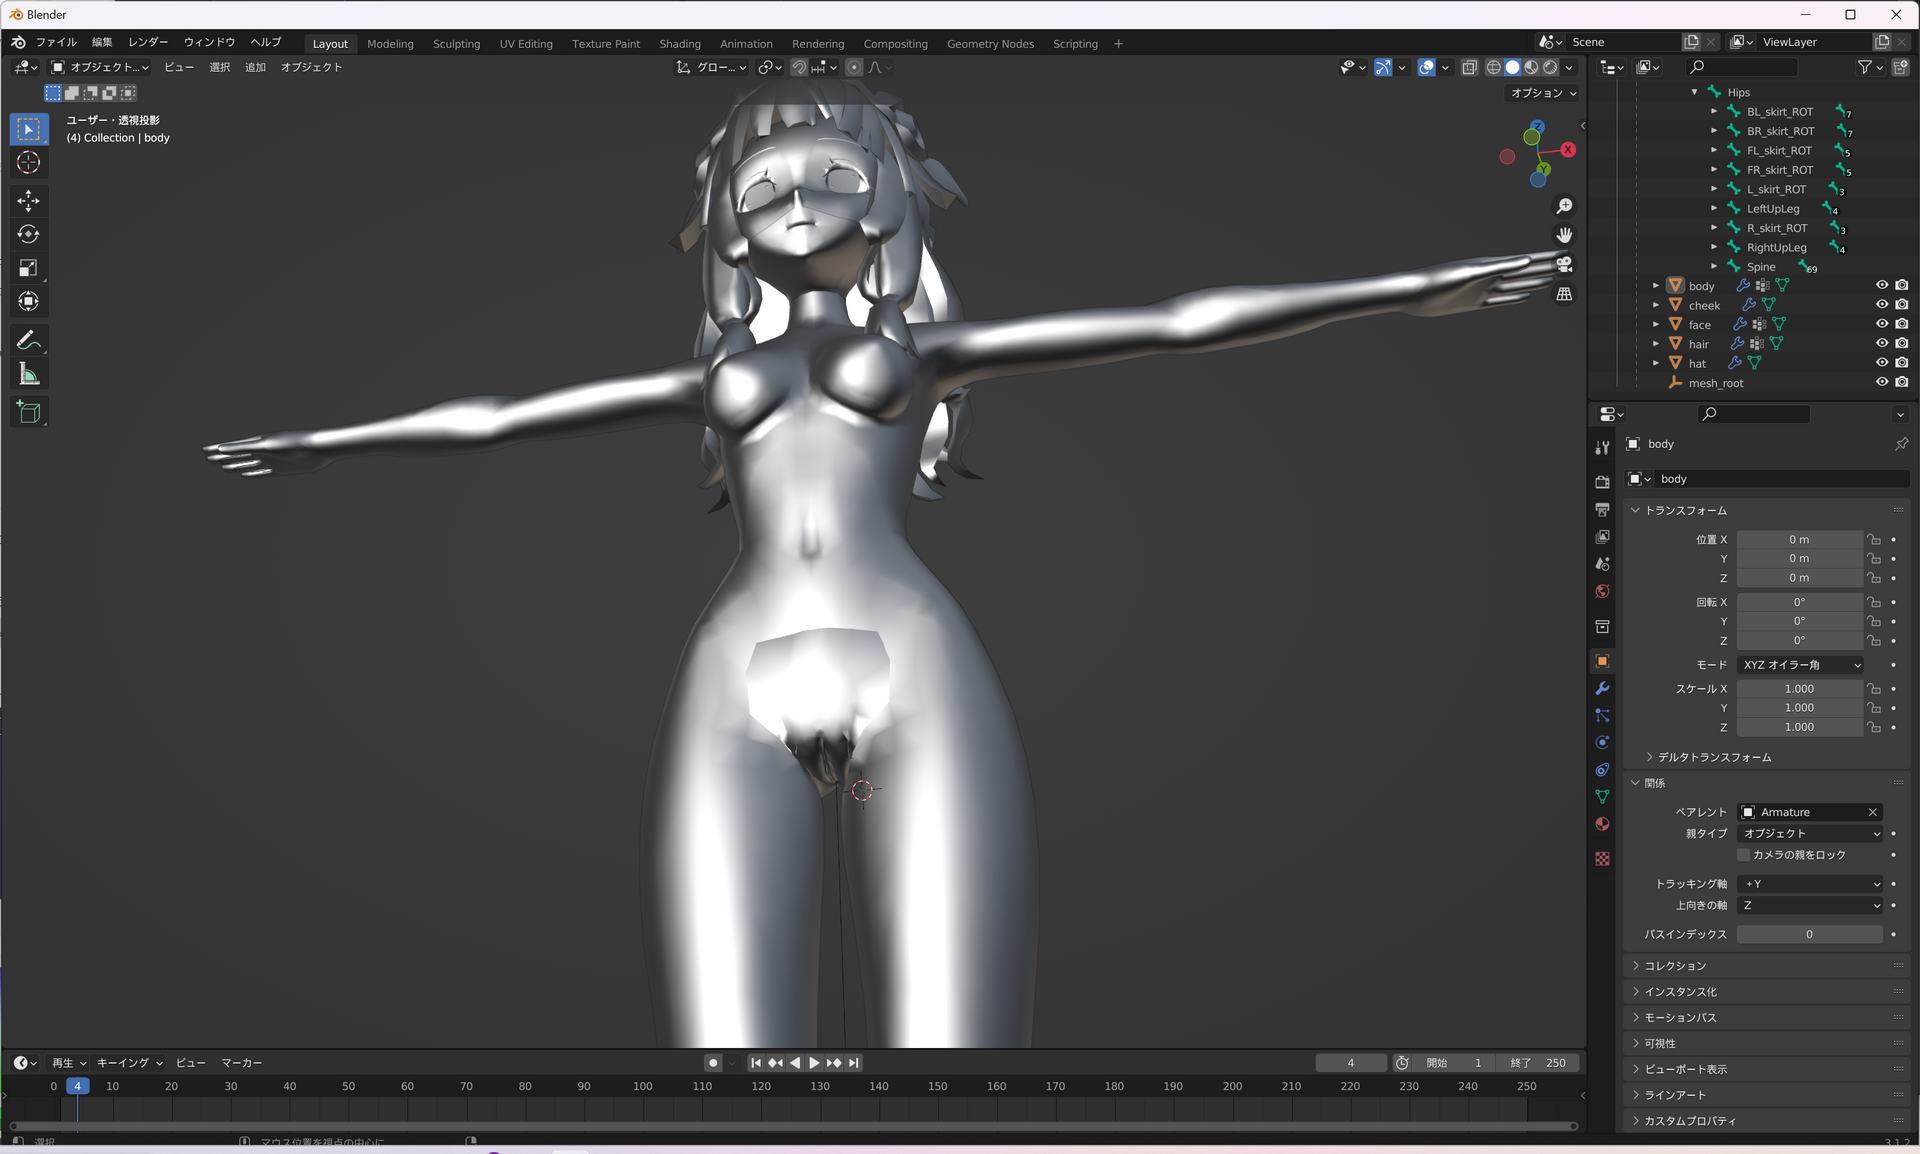Open the レンダー menu
Image resolution: width=1920 pixels, height=1154 pixels.
coord(148,43)
